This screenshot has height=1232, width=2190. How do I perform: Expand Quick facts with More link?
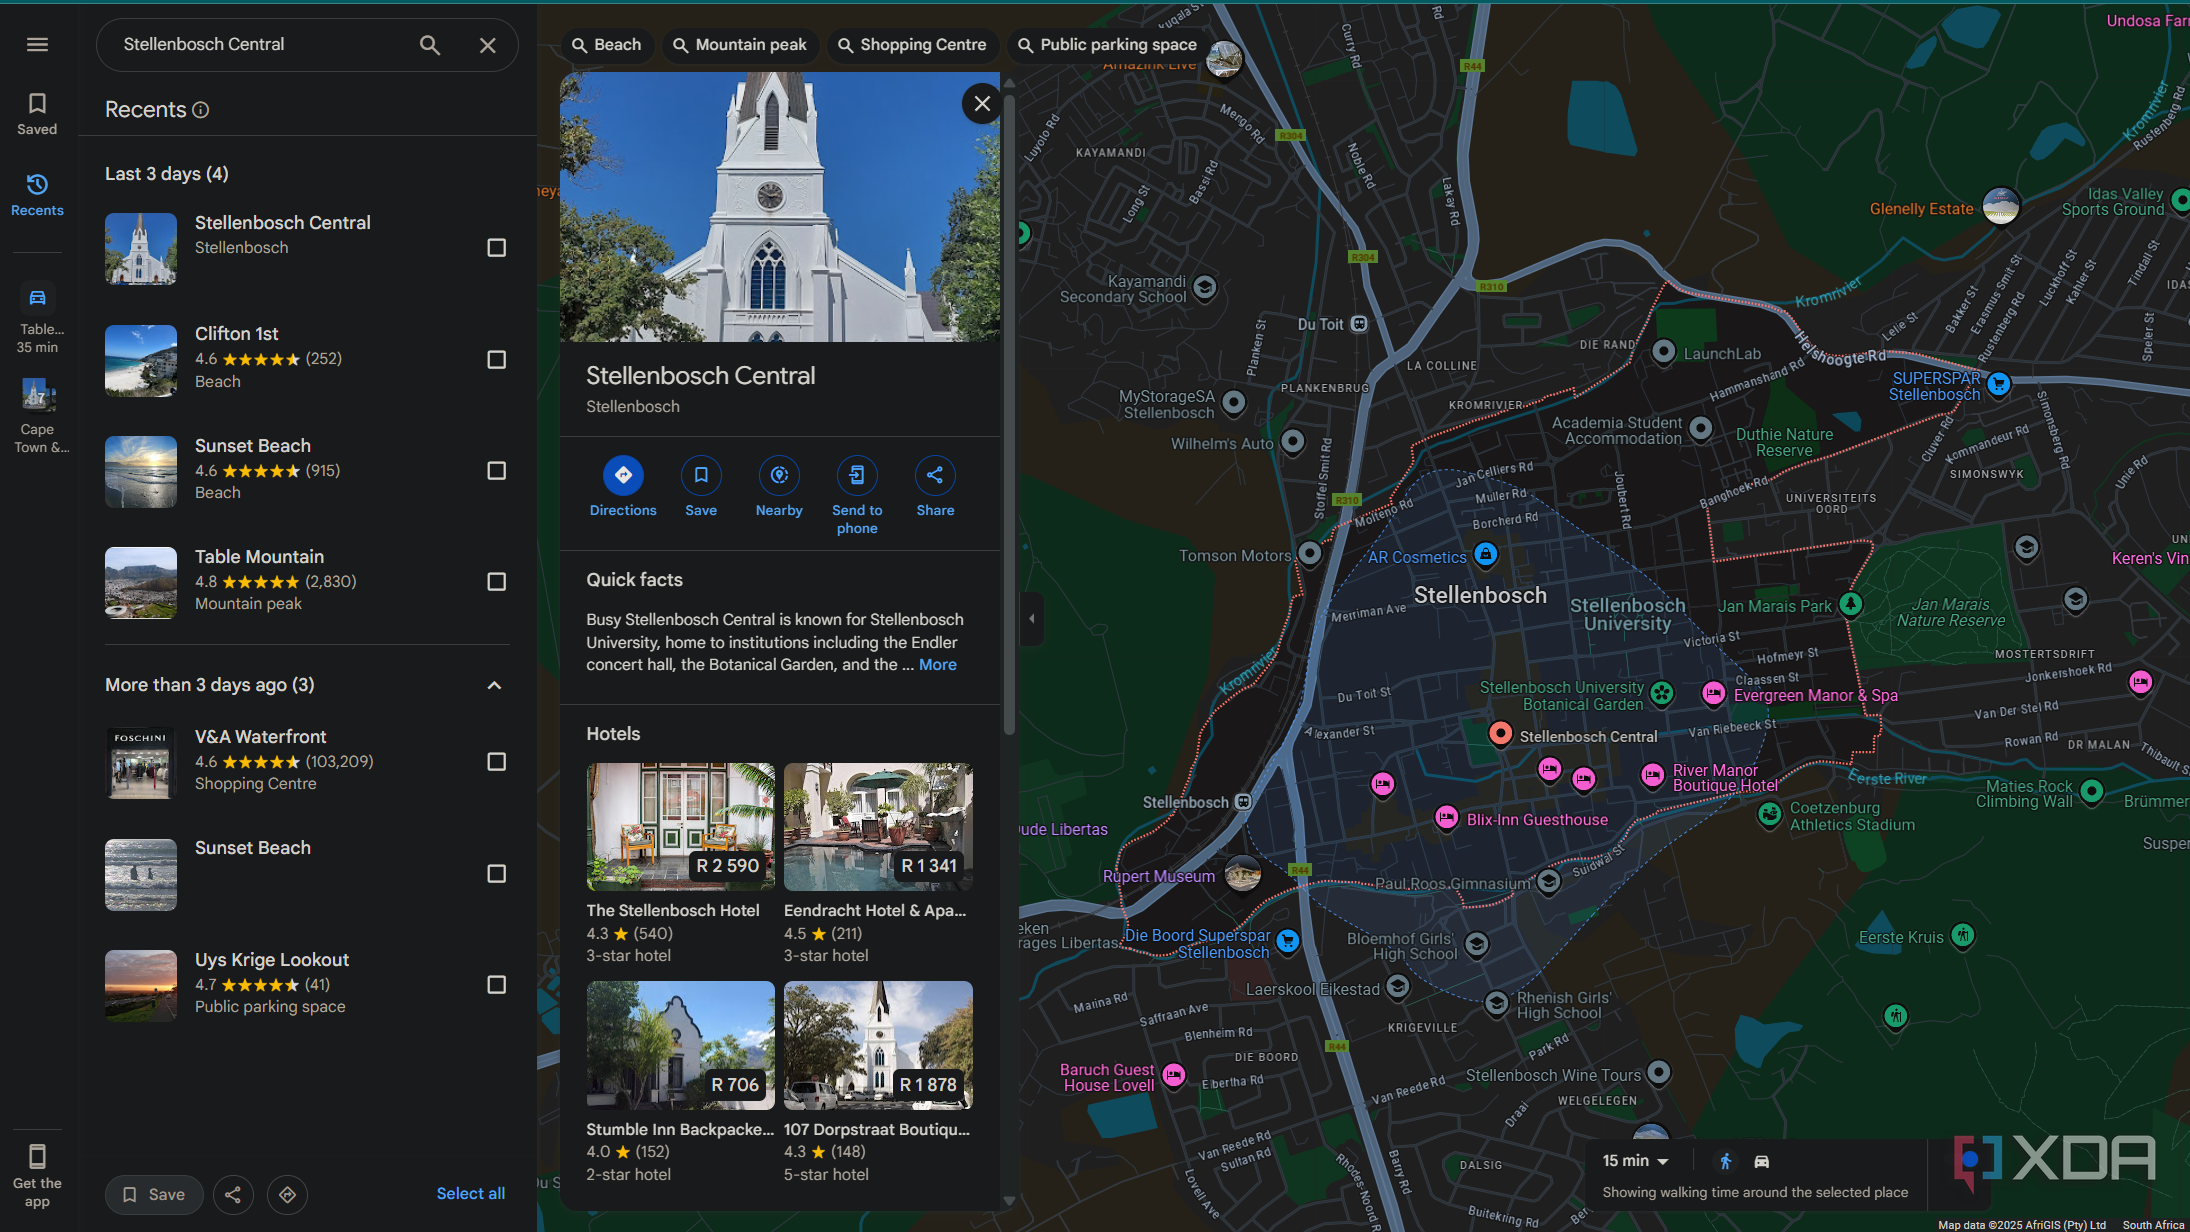tap(938, 665)
